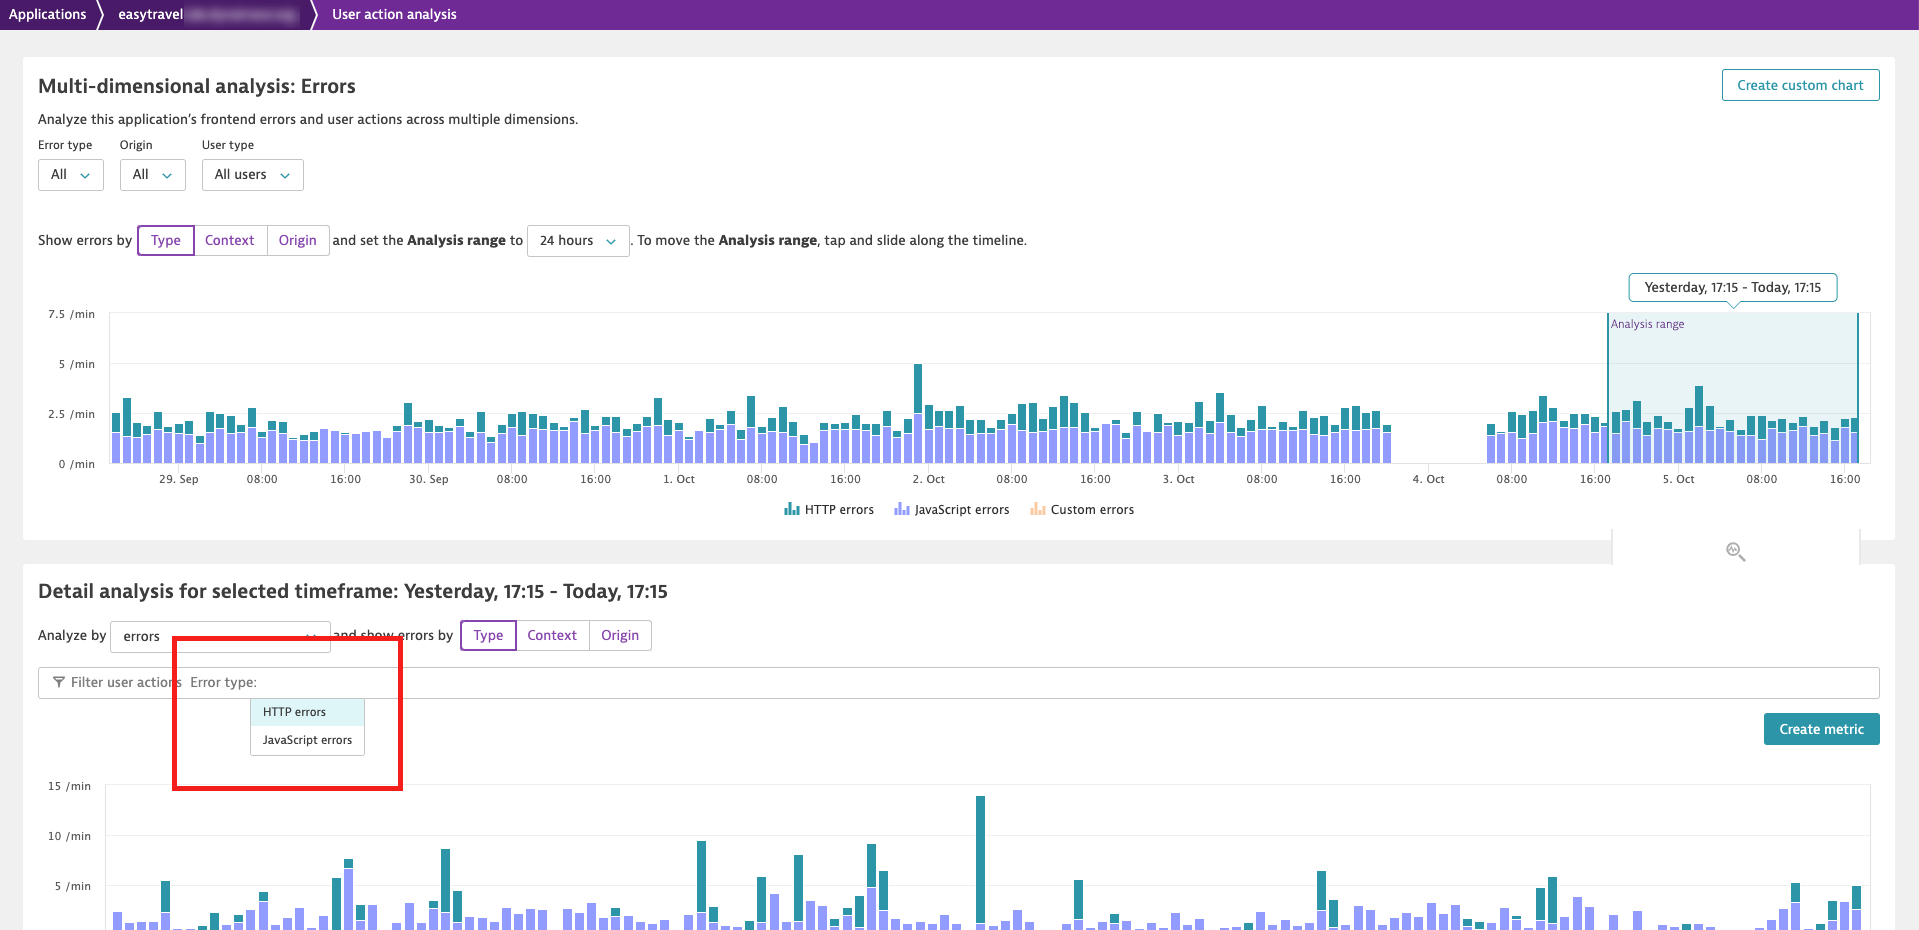The height and width of the screenshot is (930, 1919).
Task: Change the 24 hours analysis range dropdown
Action: pos(578,240)
